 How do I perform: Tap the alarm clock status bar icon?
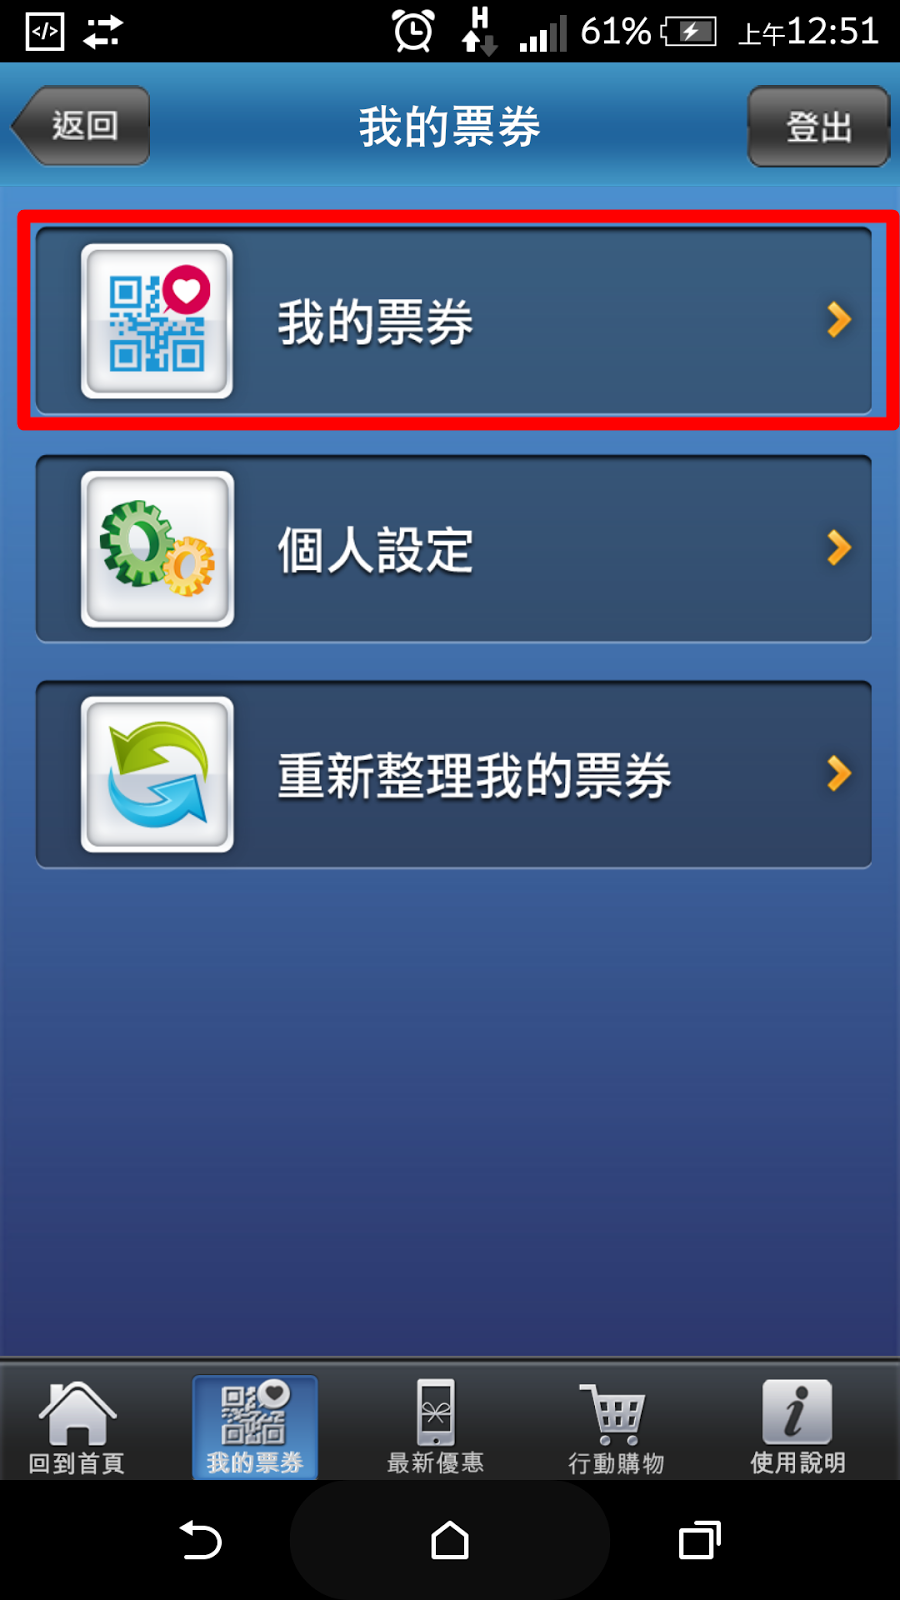pos(413,31)
